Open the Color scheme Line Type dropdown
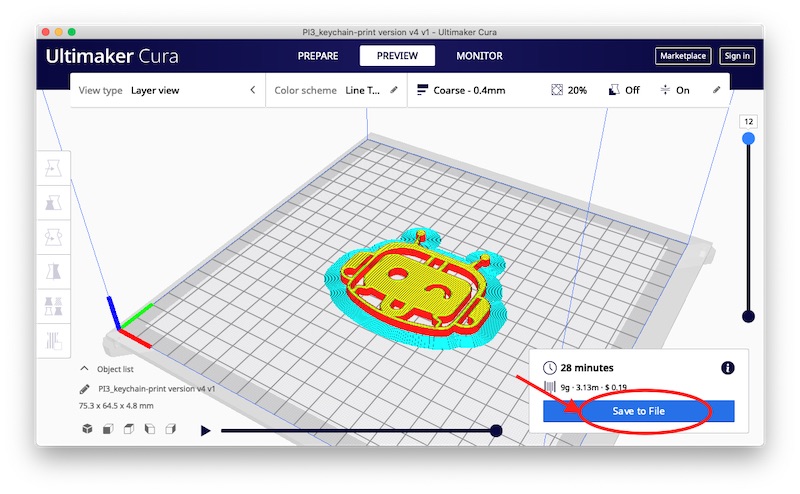The image size is (800, 494). pos(336,90)
